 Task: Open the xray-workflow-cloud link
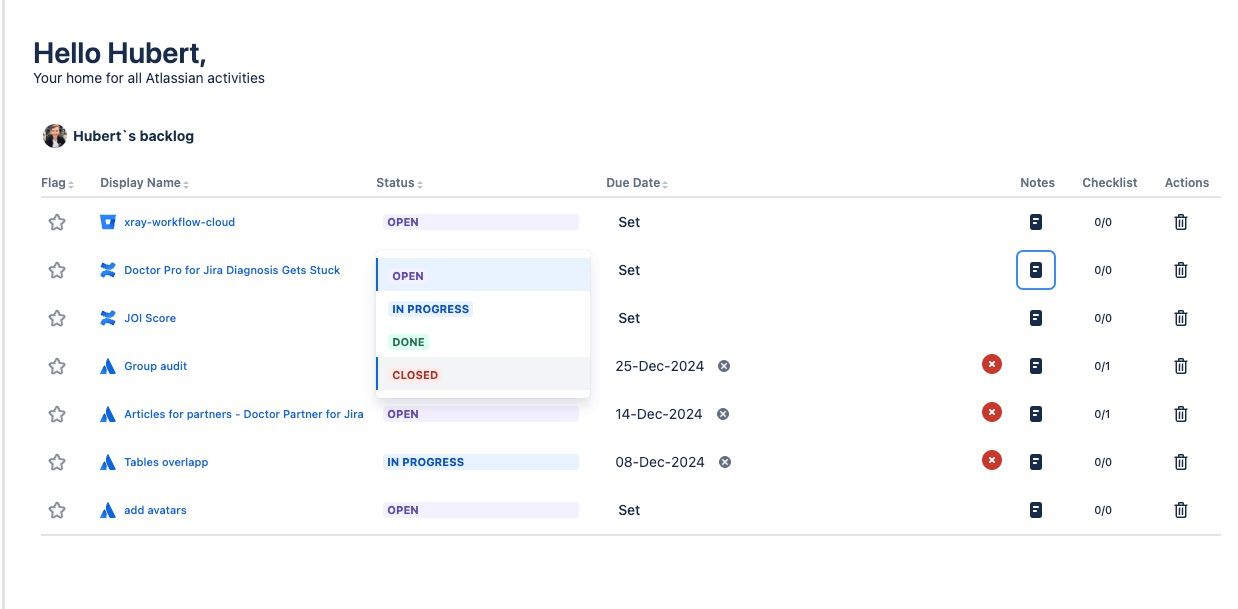pos(179,222)
